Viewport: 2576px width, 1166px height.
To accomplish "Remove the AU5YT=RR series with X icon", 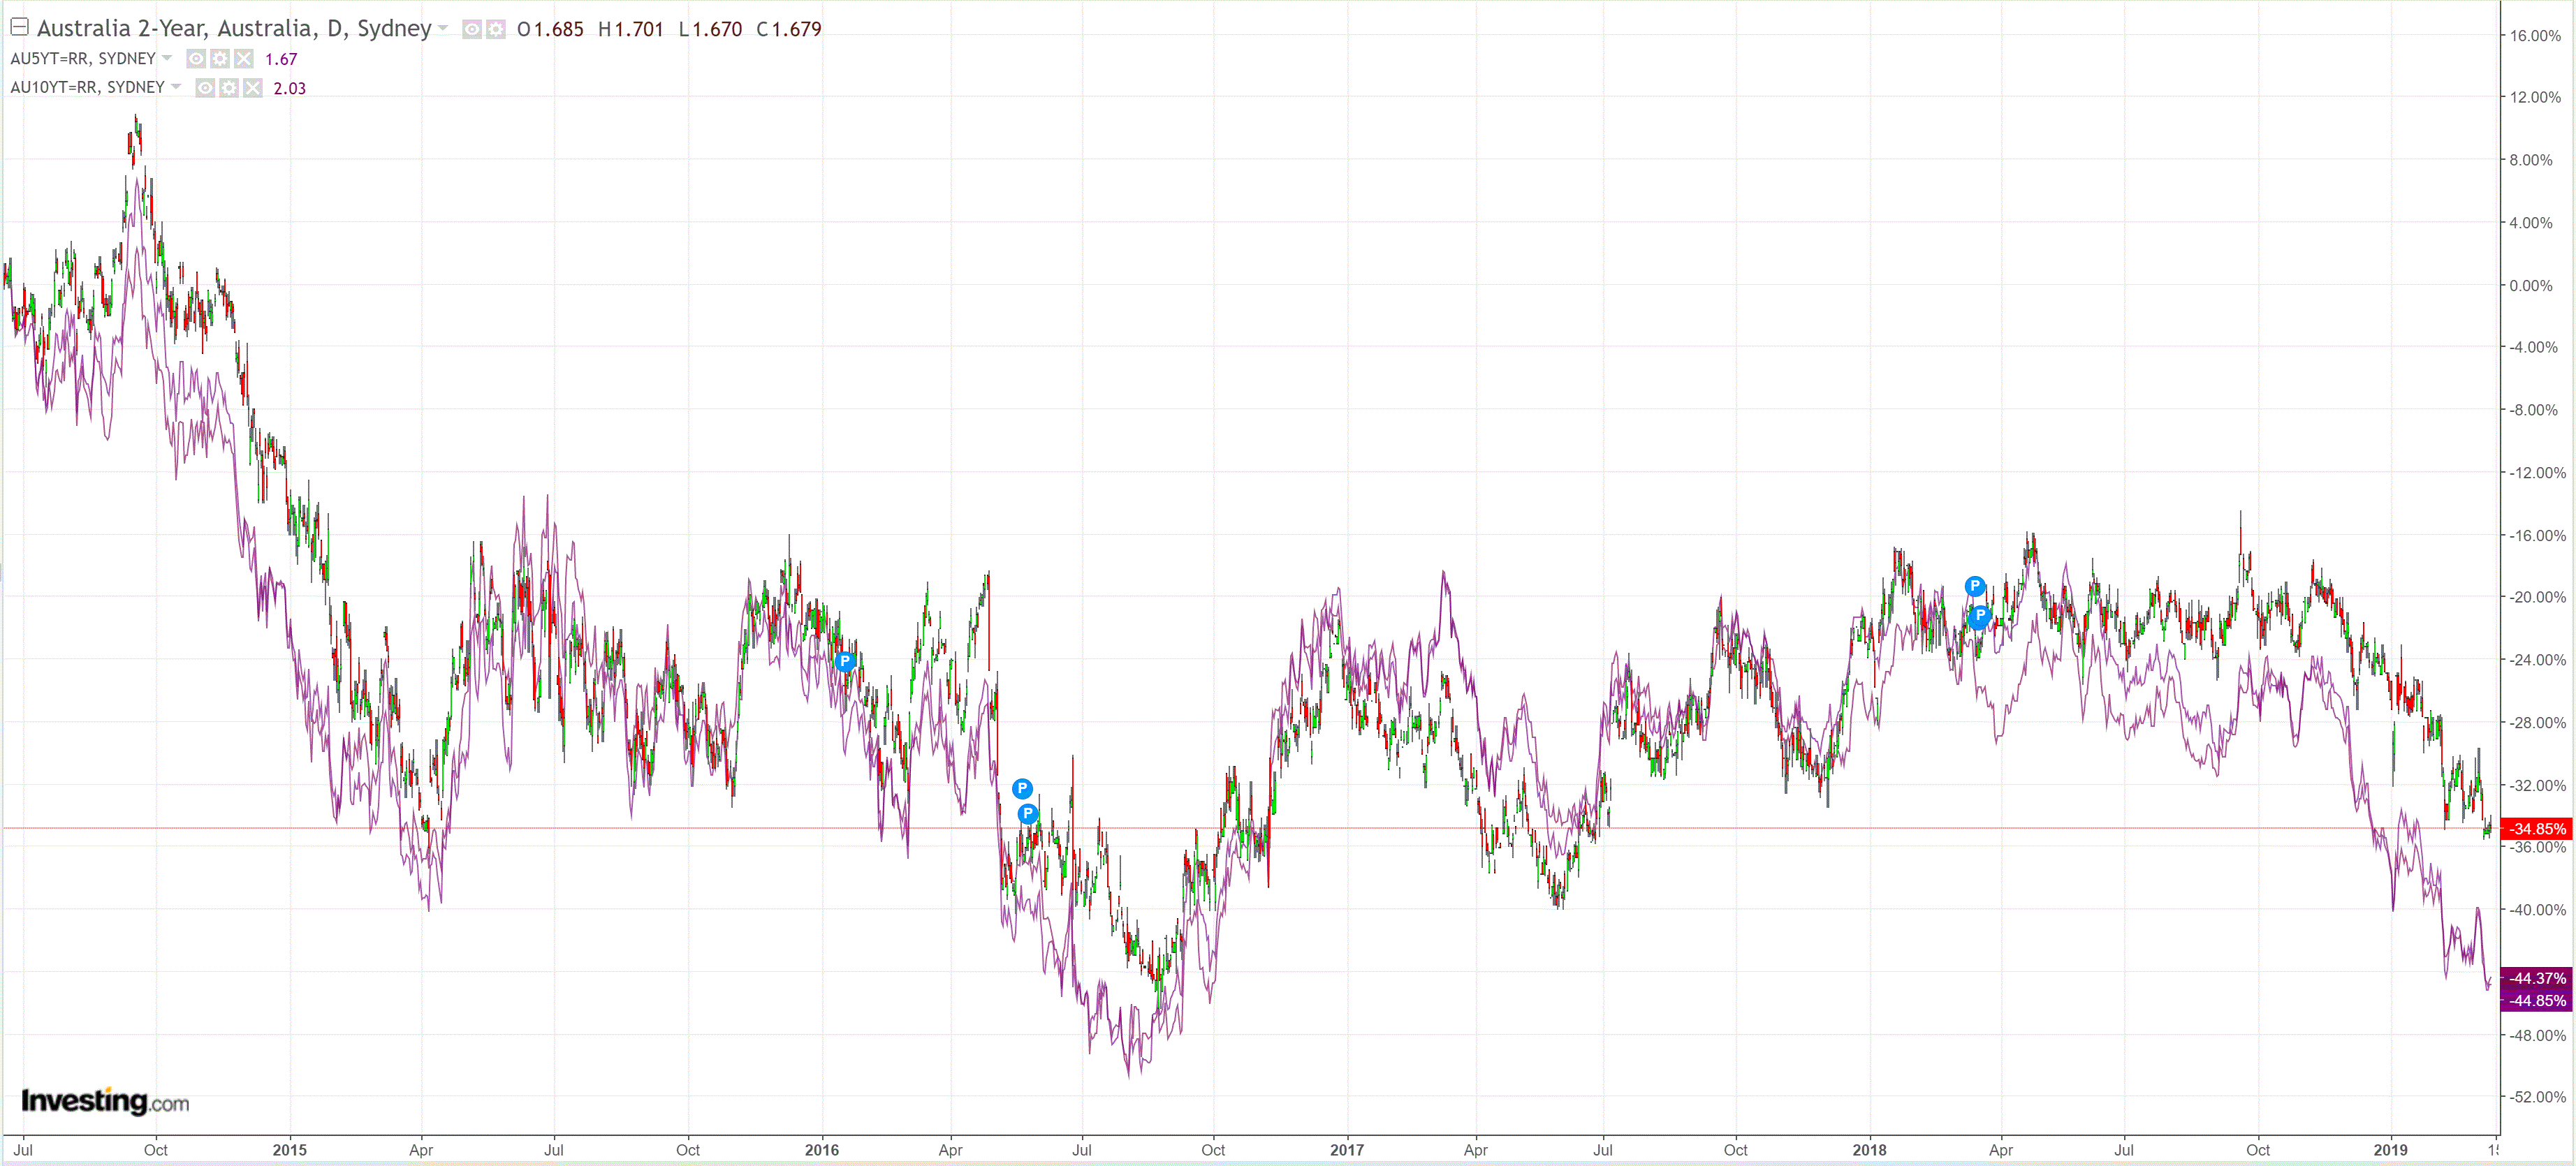I will coord(244,59).
